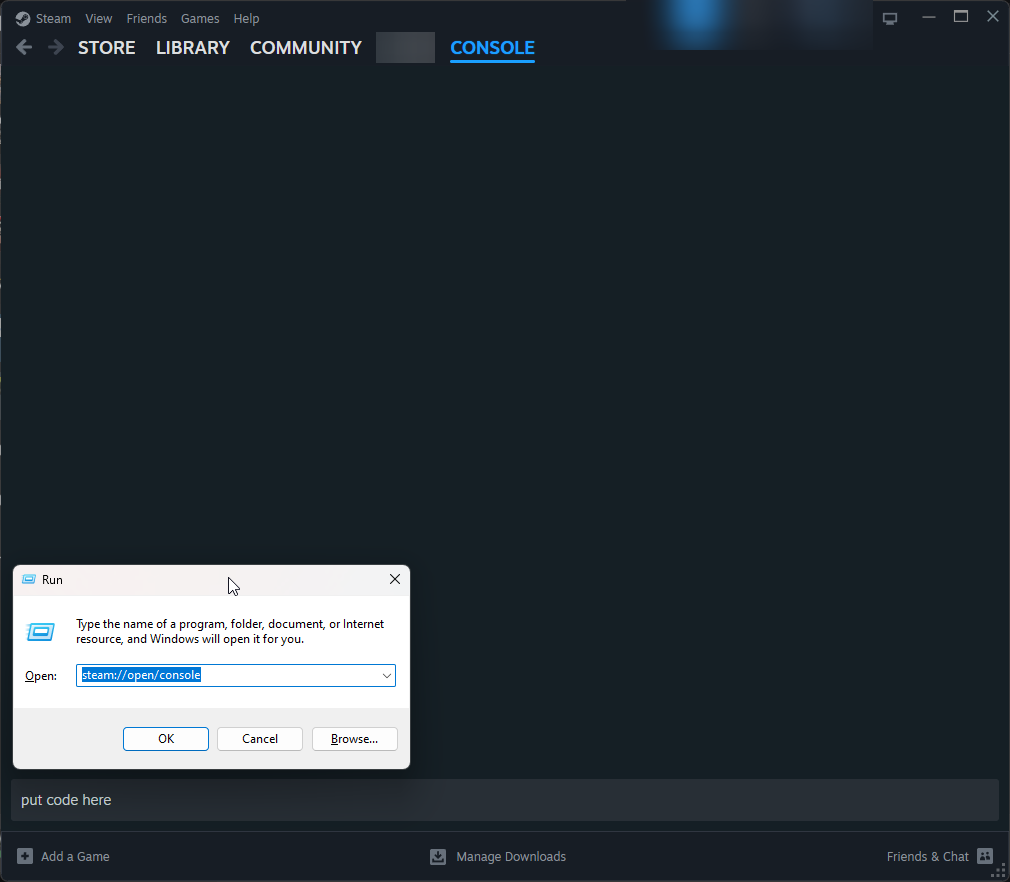
Task: Expand the Open combo box dropdown arrow
Action: (x=386, y=676)
